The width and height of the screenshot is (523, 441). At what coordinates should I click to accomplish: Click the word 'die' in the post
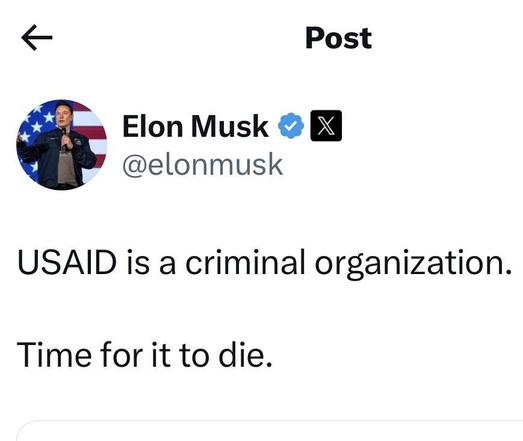pyautogui.click(x=242, y=355)
